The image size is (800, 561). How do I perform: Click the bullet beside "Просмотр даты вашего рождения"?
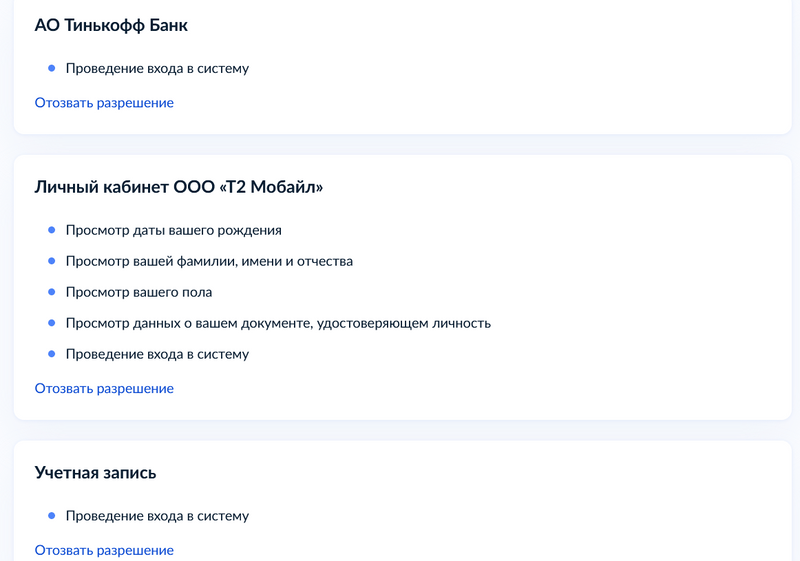(51, 230)
